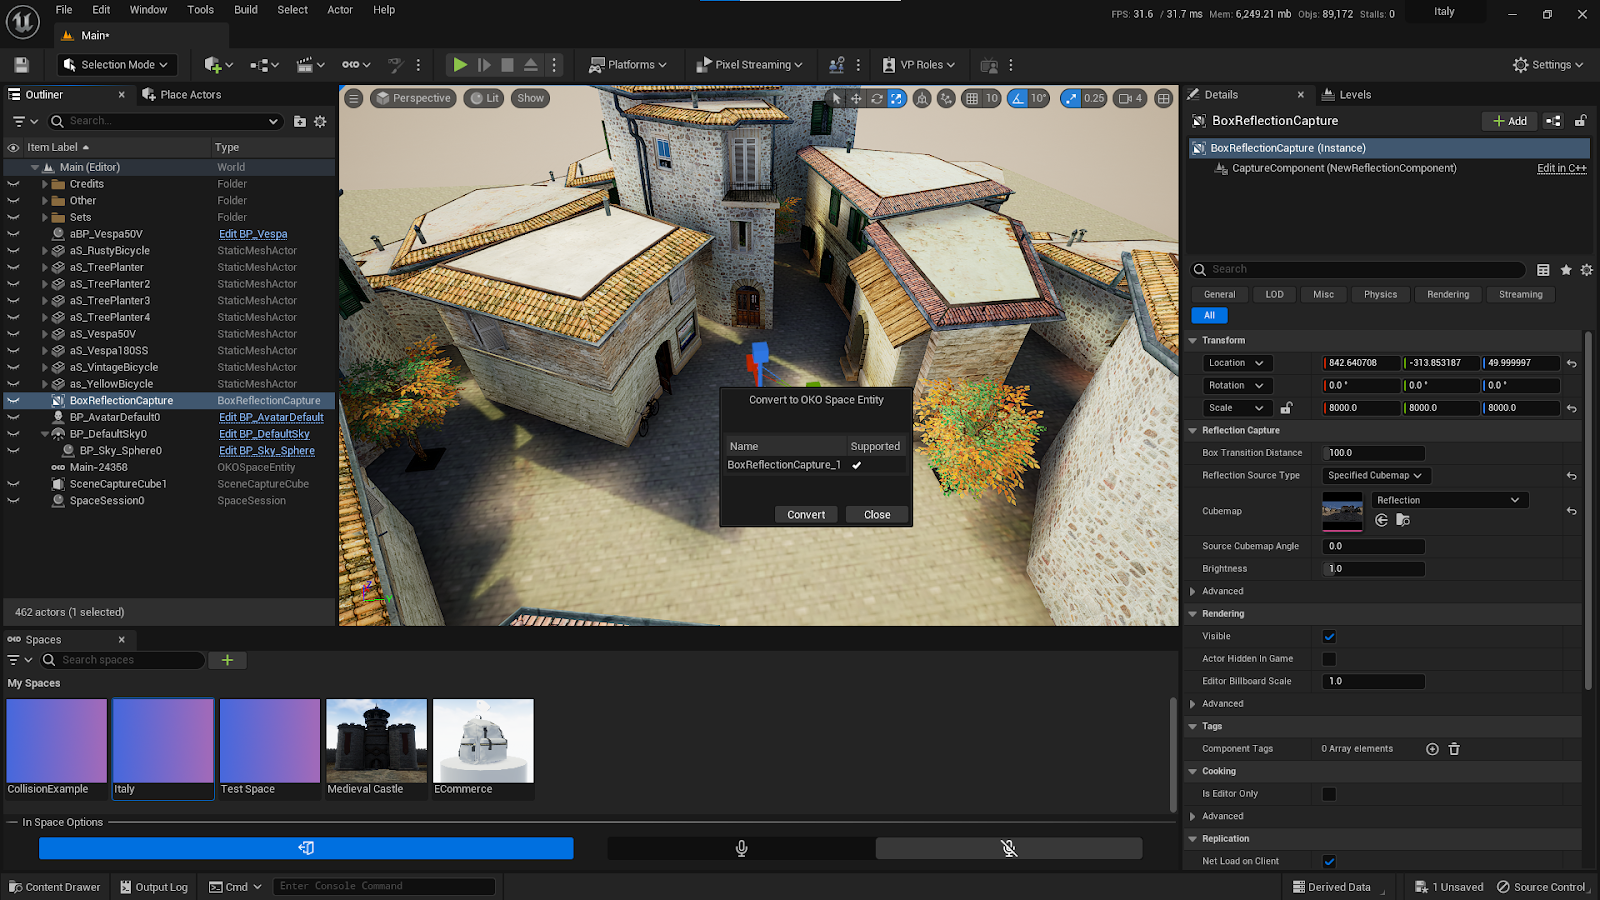Click the add space plus button
The height and width of the screenshot is (900, 1600).
tap(227, 660)
